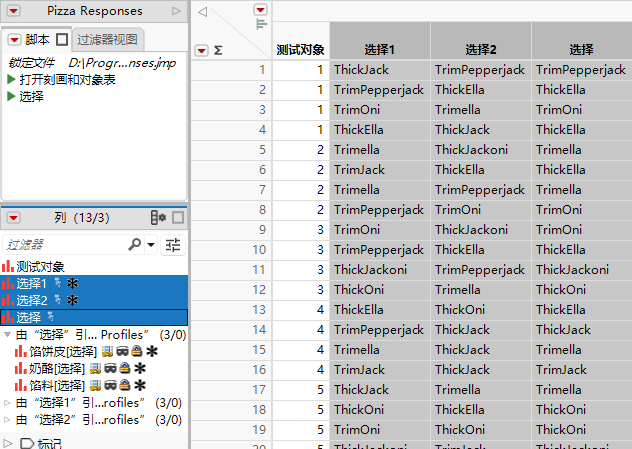Screen dimensions: 632x449
Task: Click the filter settings sliders button
Action: (173, 245)
